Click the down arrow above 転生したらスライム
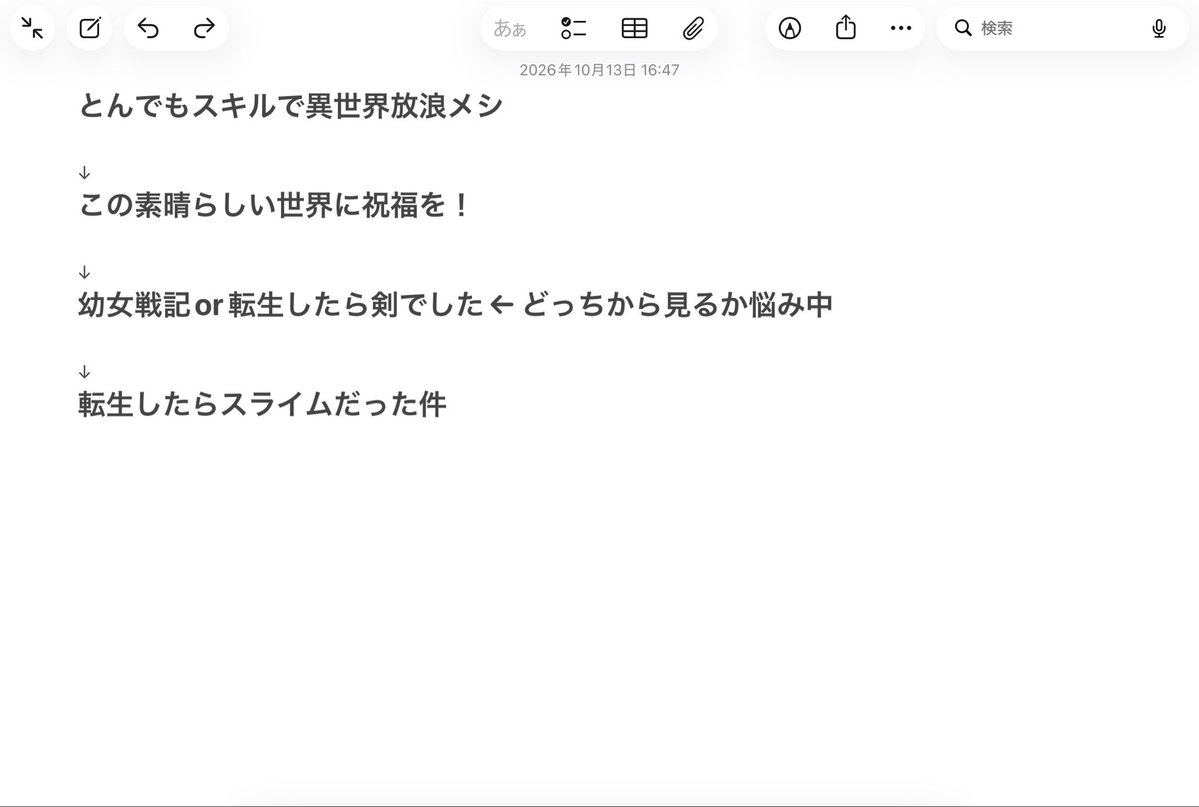Viewport: 1199px width, 807px height. pos(84,372)
